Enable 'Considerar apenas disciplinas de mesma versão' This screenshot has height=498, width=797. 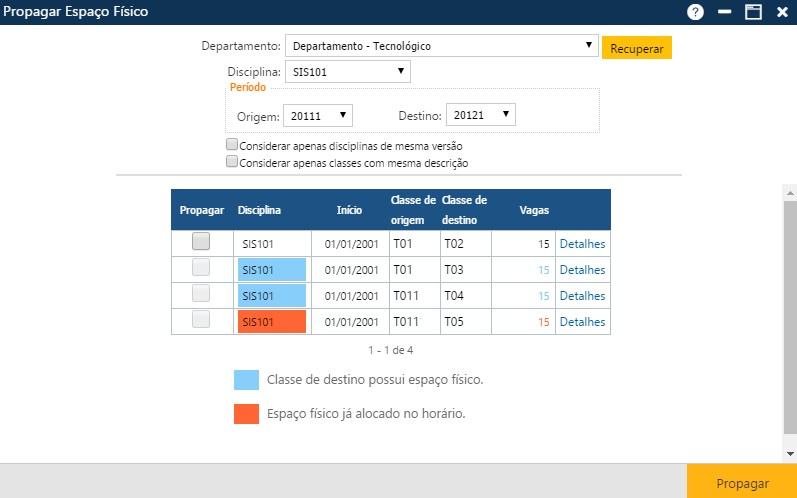[x=232, y=145]
